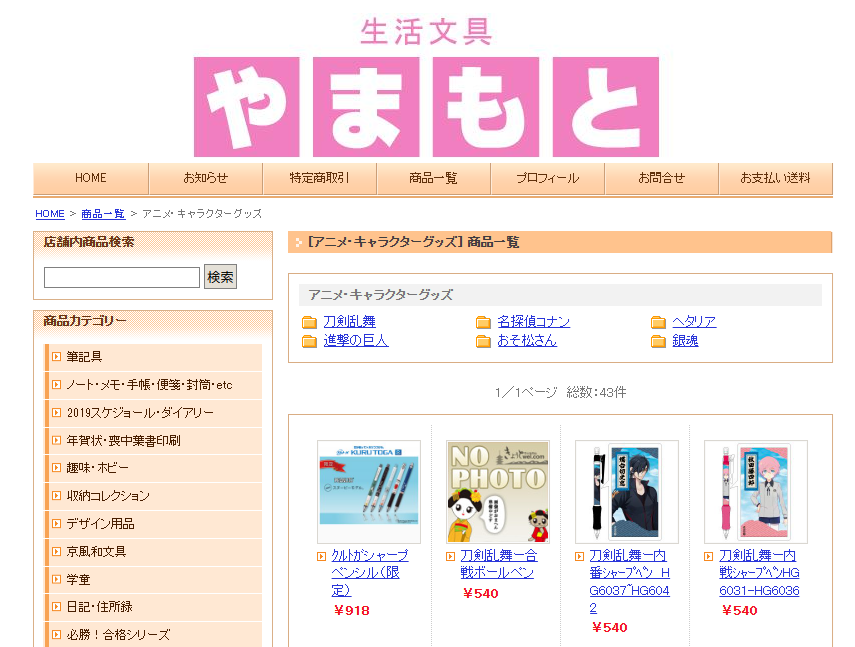Click arrow icon beside 筆記具 category
Image resolution: width=855 pixels, height=647 pixels.
(x=56, y=357)
